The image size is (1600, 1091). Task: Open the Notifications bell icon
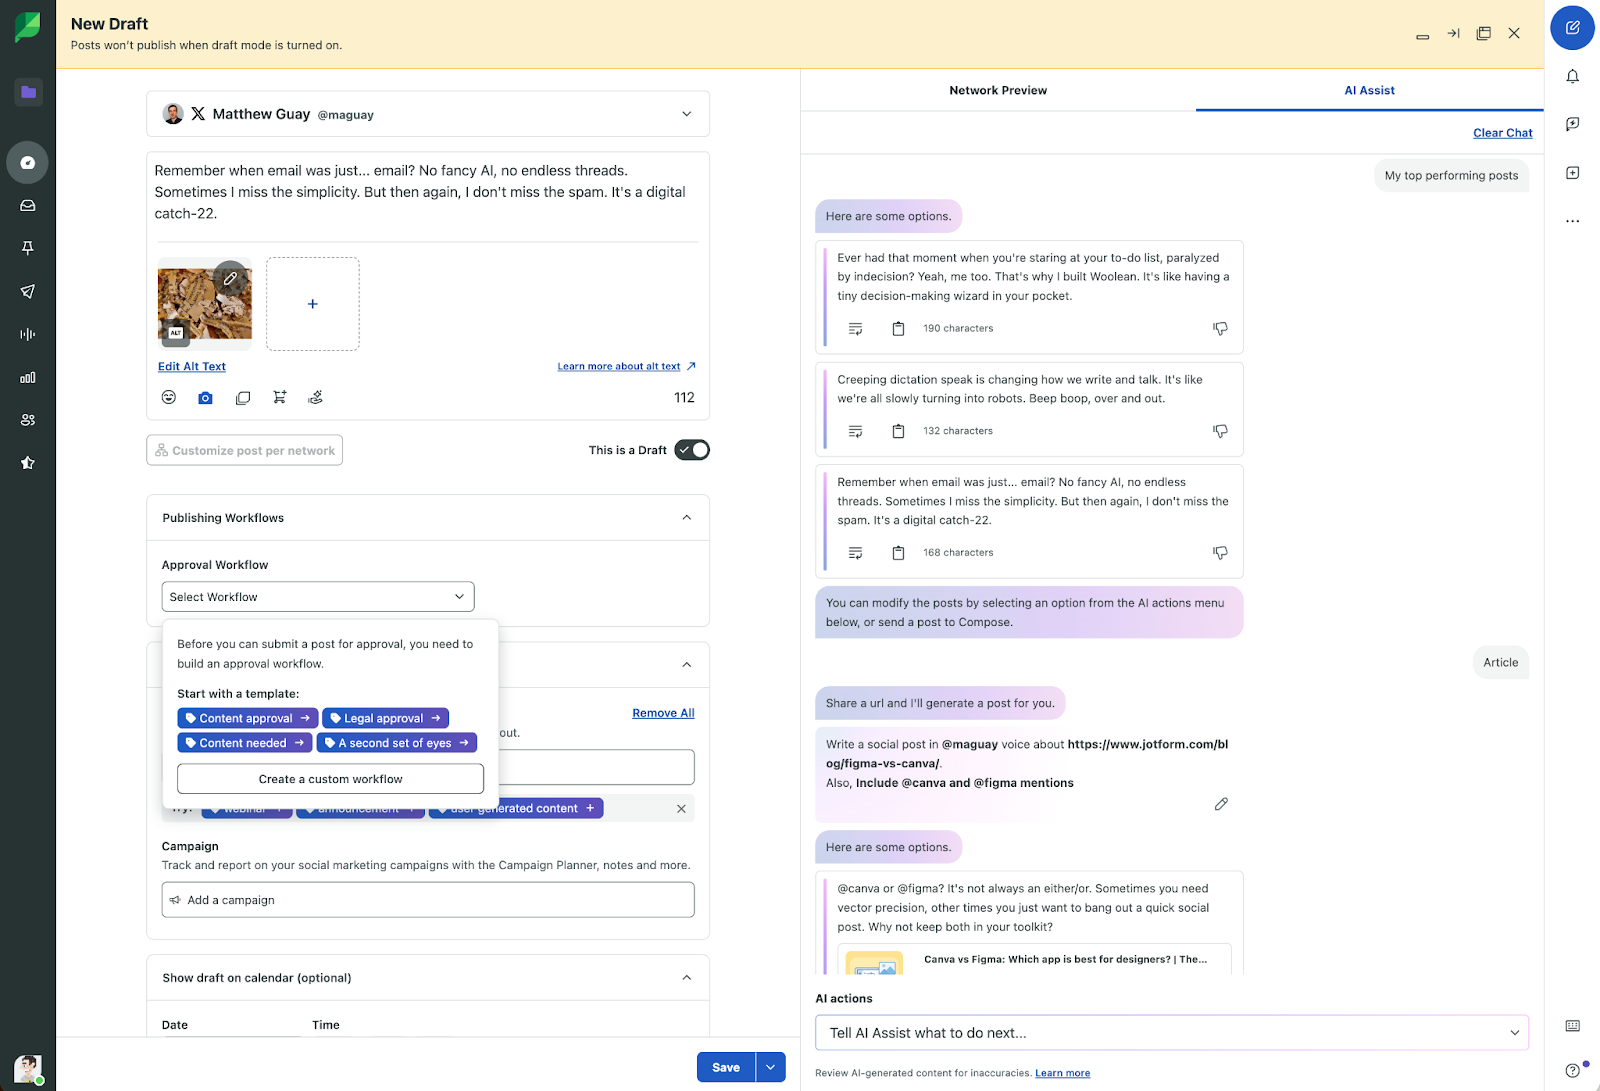[1572, 76]
